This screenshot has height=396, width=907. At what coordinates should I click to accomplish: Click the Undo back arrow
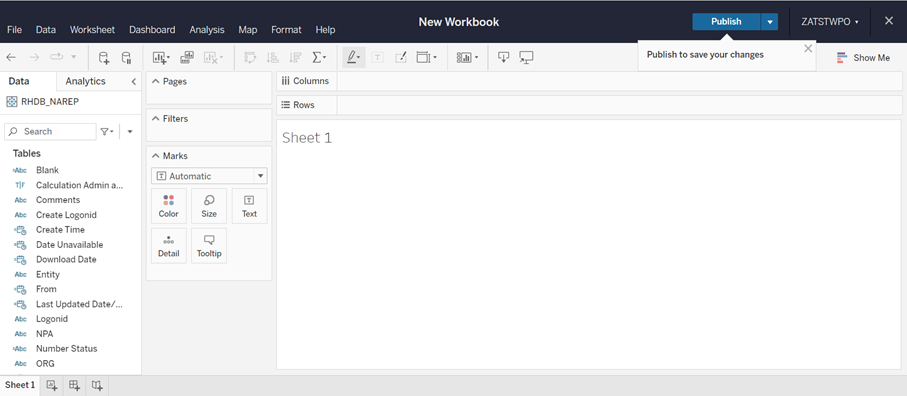(11, 57)
